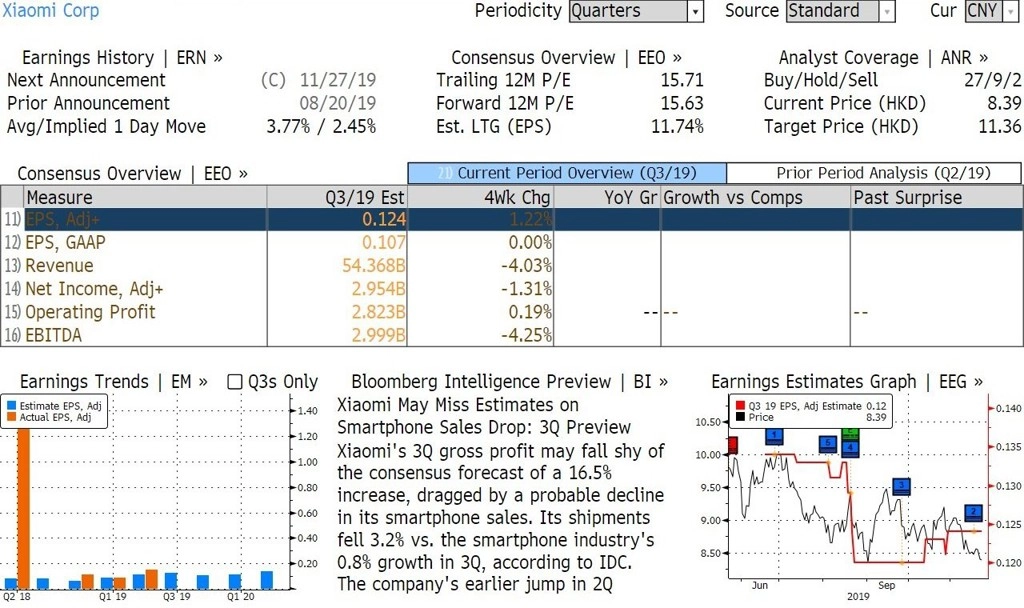1024x608 pixels.
Task: Open the Earnings Estimates Graph EEG link
Action: pos(846,382)
